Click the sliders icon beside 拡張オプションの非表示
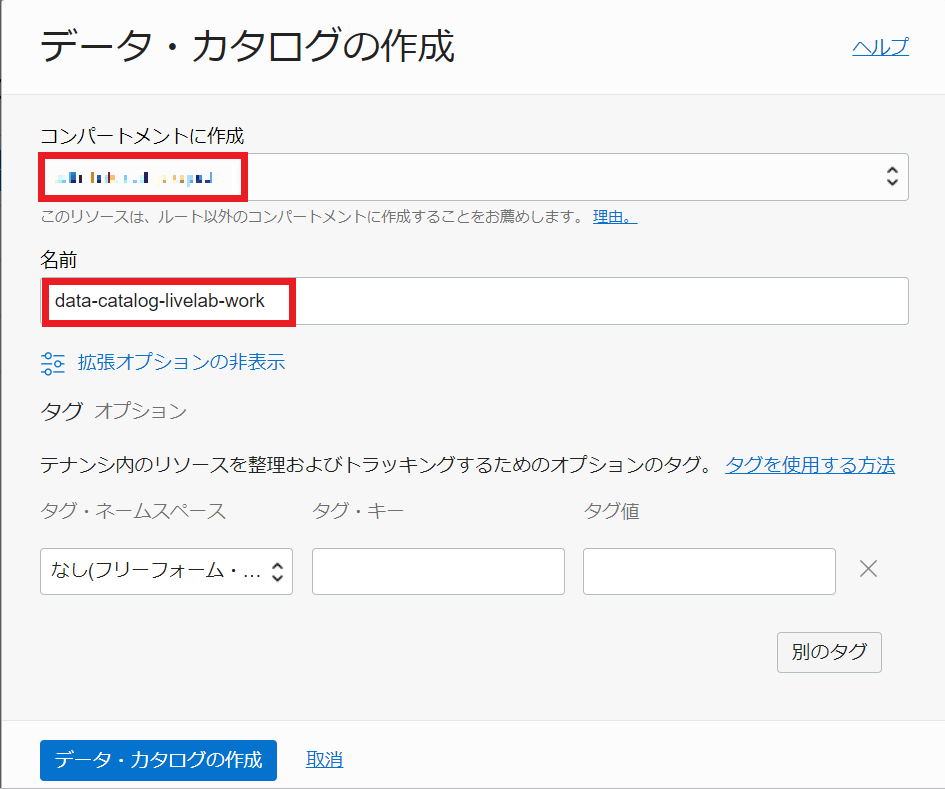 pos(53,363)
